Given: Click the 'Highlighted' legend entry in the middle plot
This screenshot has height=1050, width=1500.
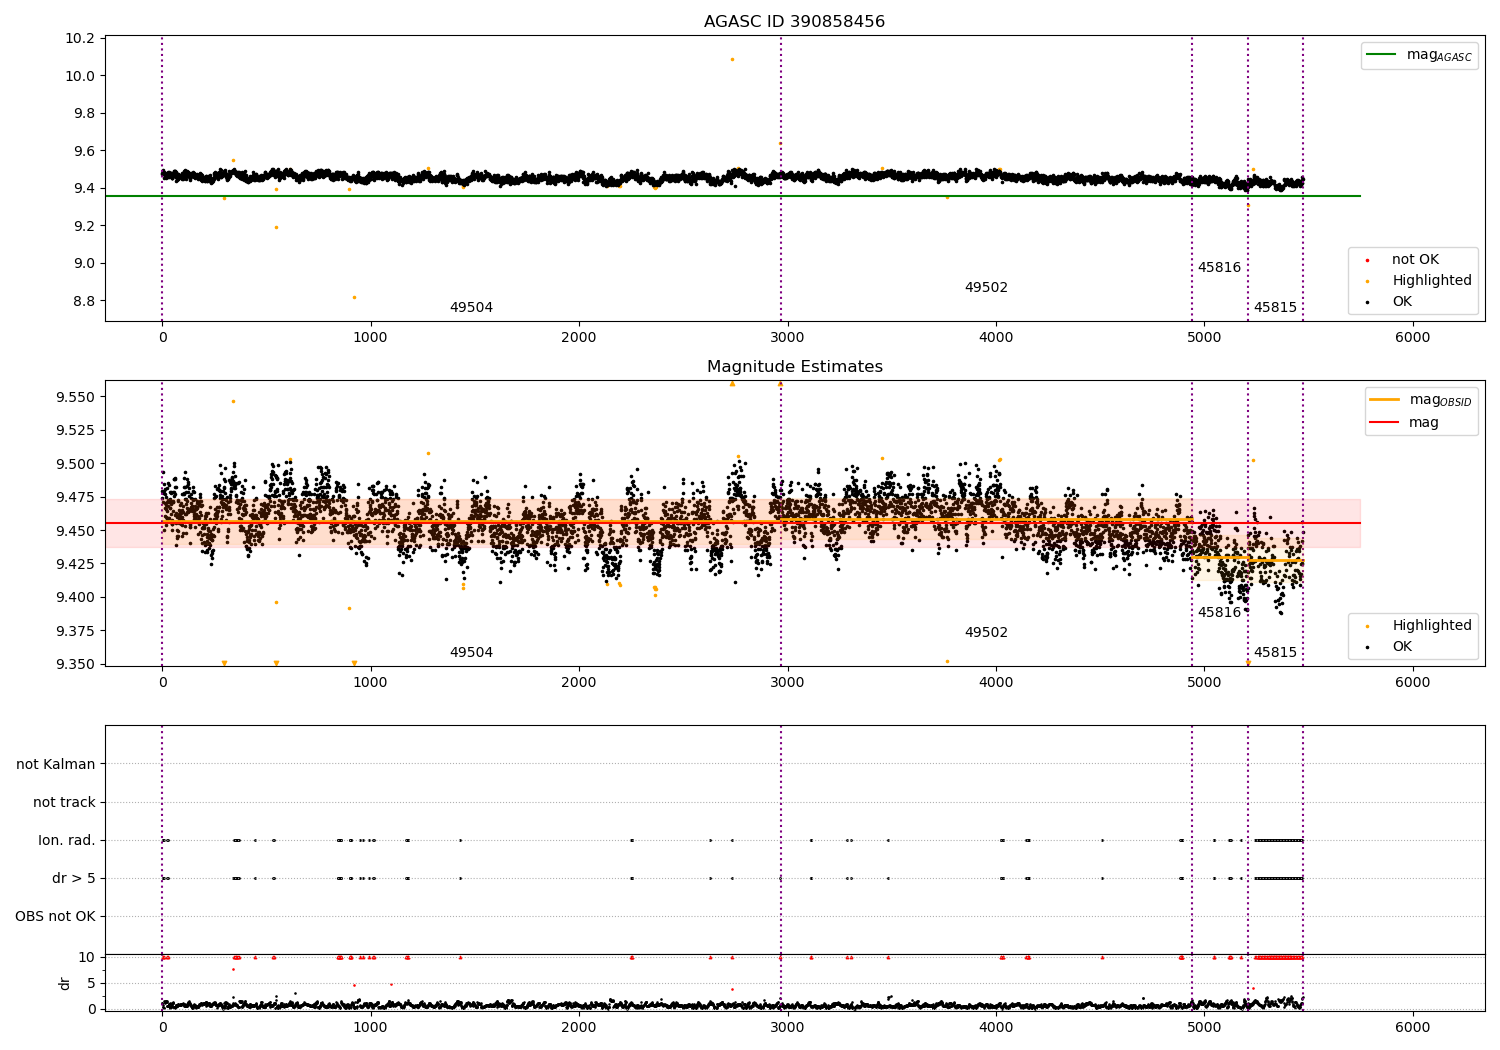Looking at the screenshot, I should 1418,626.
